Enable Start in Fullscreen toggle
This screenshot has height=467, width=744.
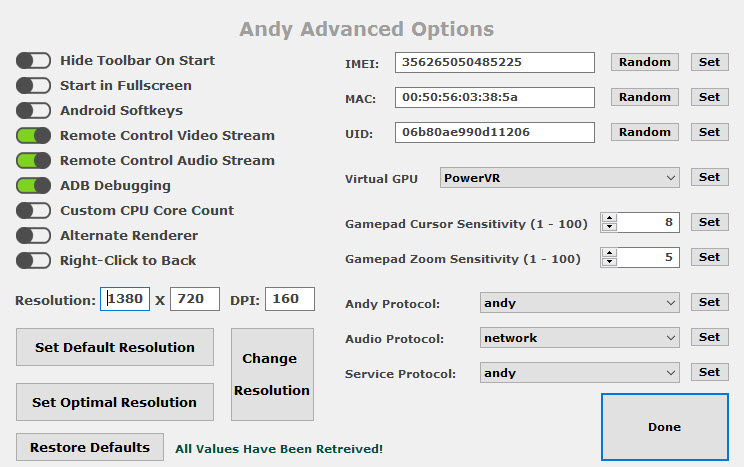pos(33,86)
